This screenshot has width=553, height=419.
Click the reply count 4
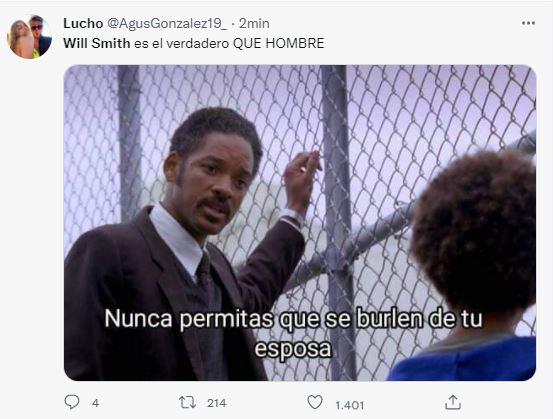point(96,403)
